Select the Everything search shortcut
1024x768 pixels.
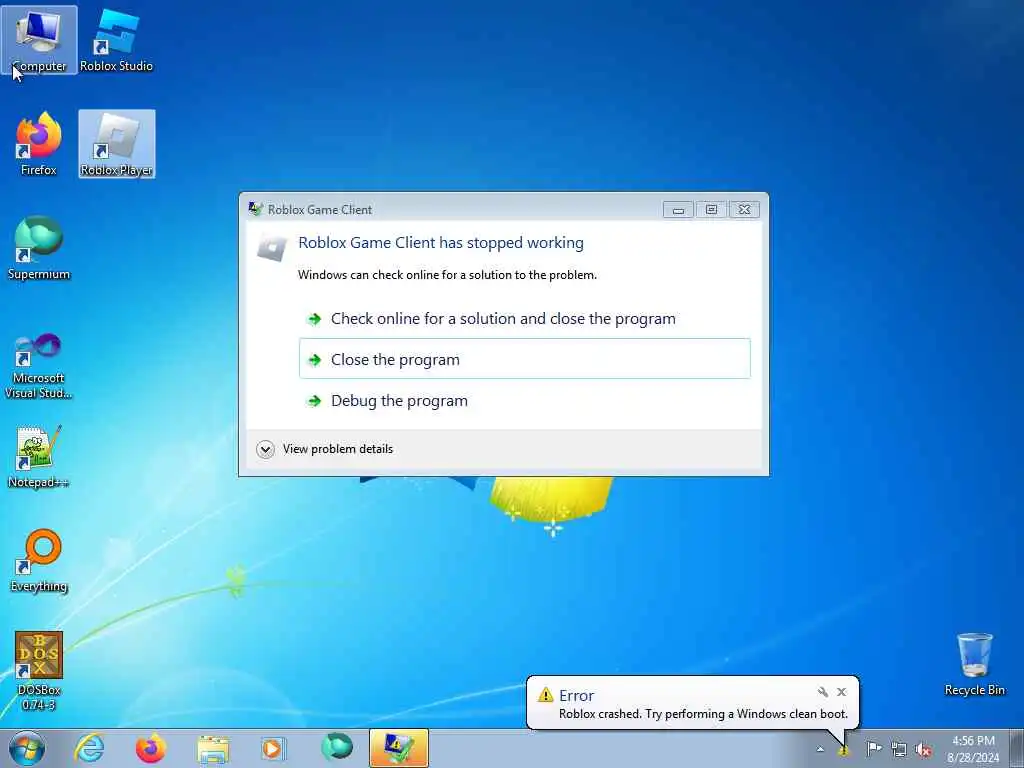pos(39,560)
